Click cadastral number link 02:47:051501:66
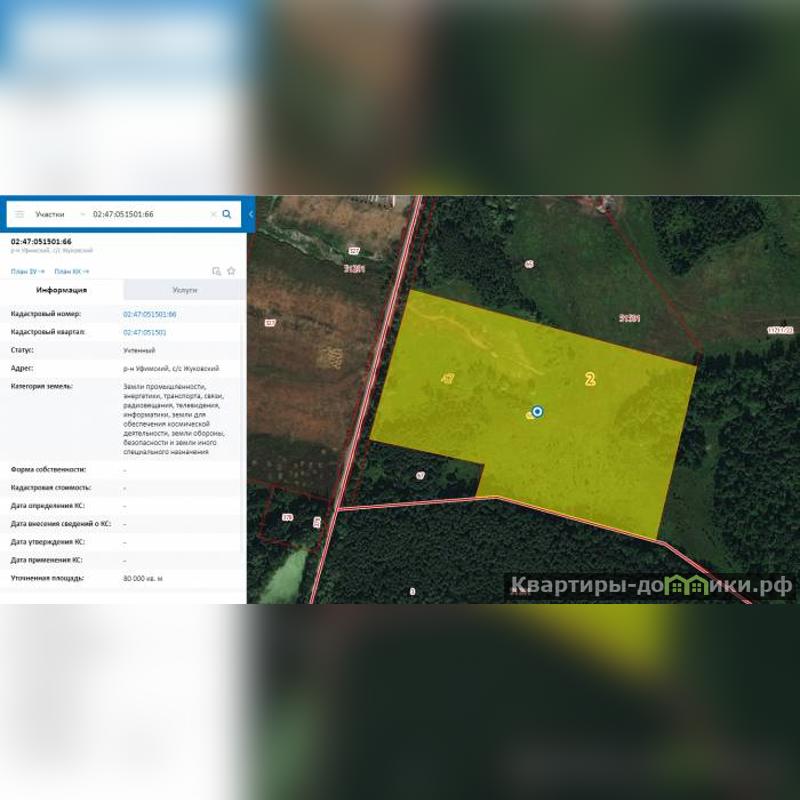 [150, 314]
